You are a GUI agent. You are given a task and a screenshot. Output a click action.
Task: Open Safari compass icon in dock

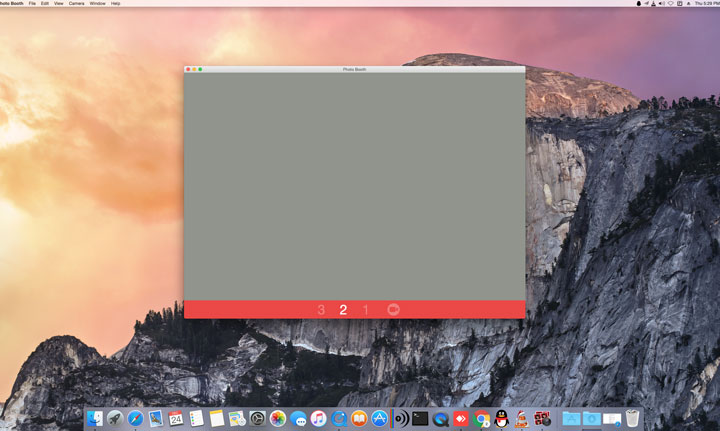(135, 419)
